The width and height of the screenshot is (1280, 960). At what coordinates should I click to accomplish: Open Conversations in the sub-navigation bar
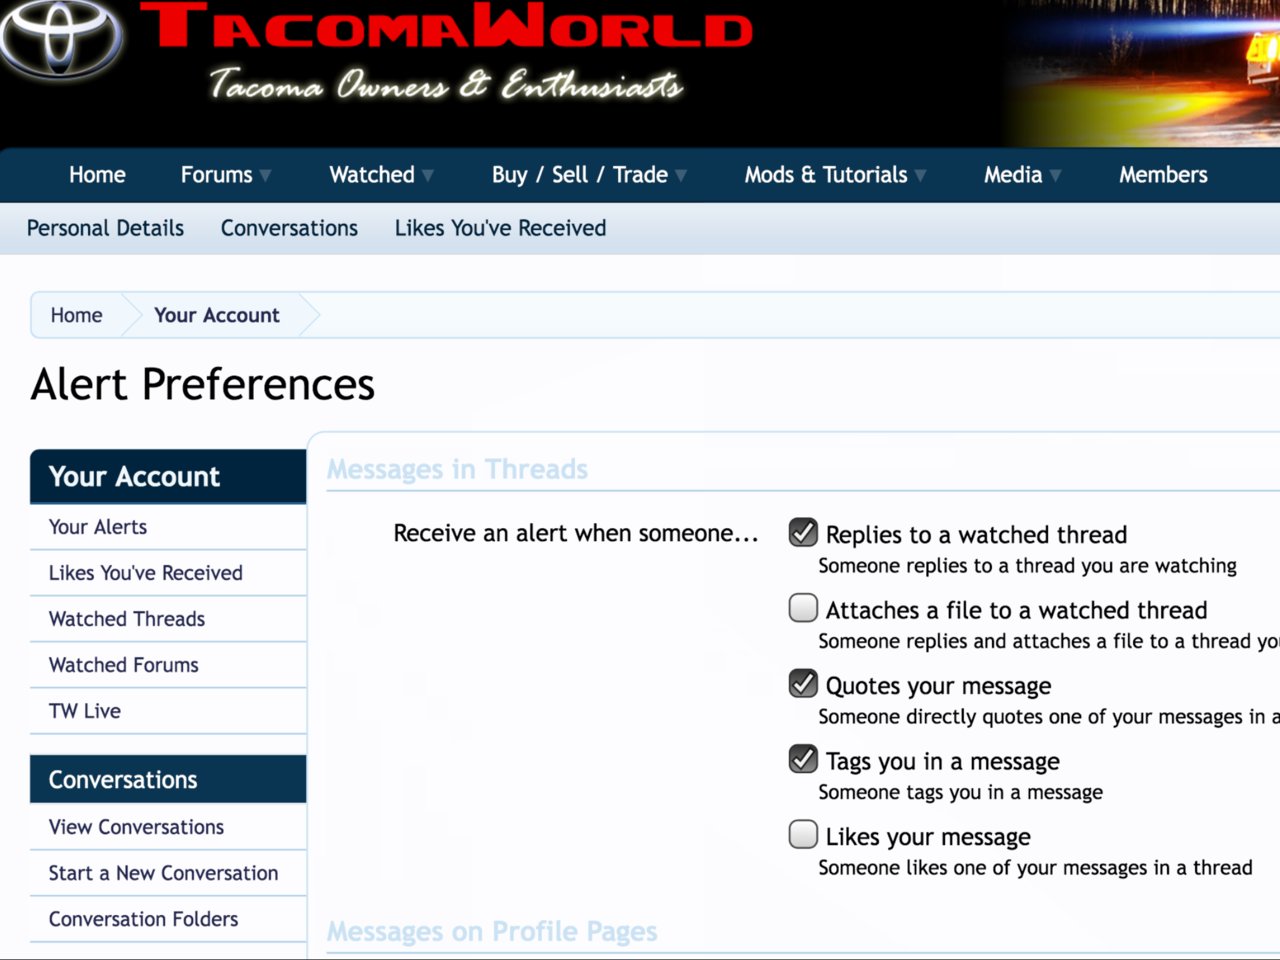click(289, 228)
